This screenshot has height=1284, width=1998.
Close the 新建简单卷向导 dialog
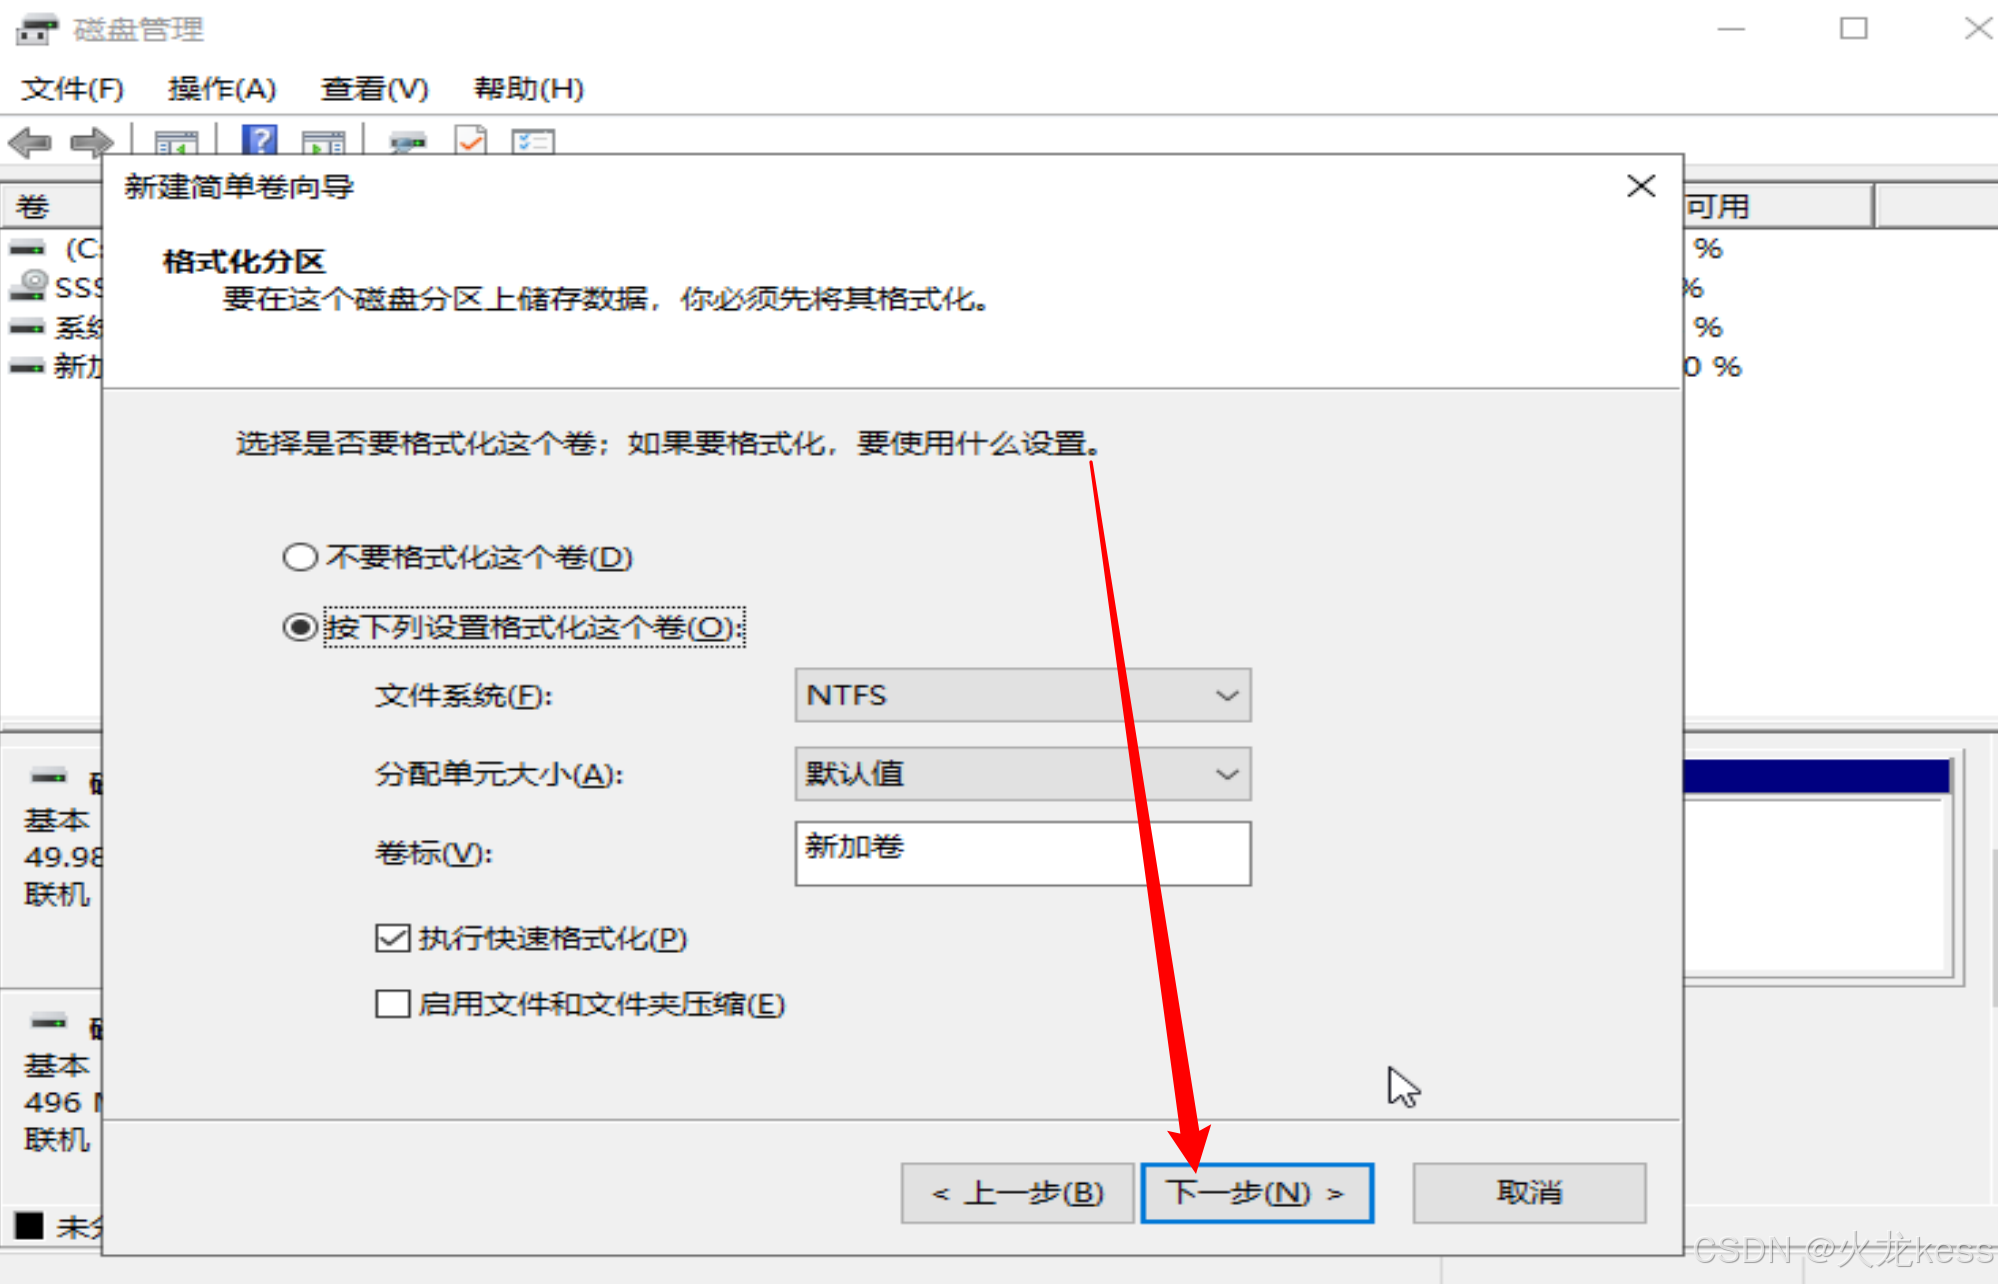coord(1640,186)
